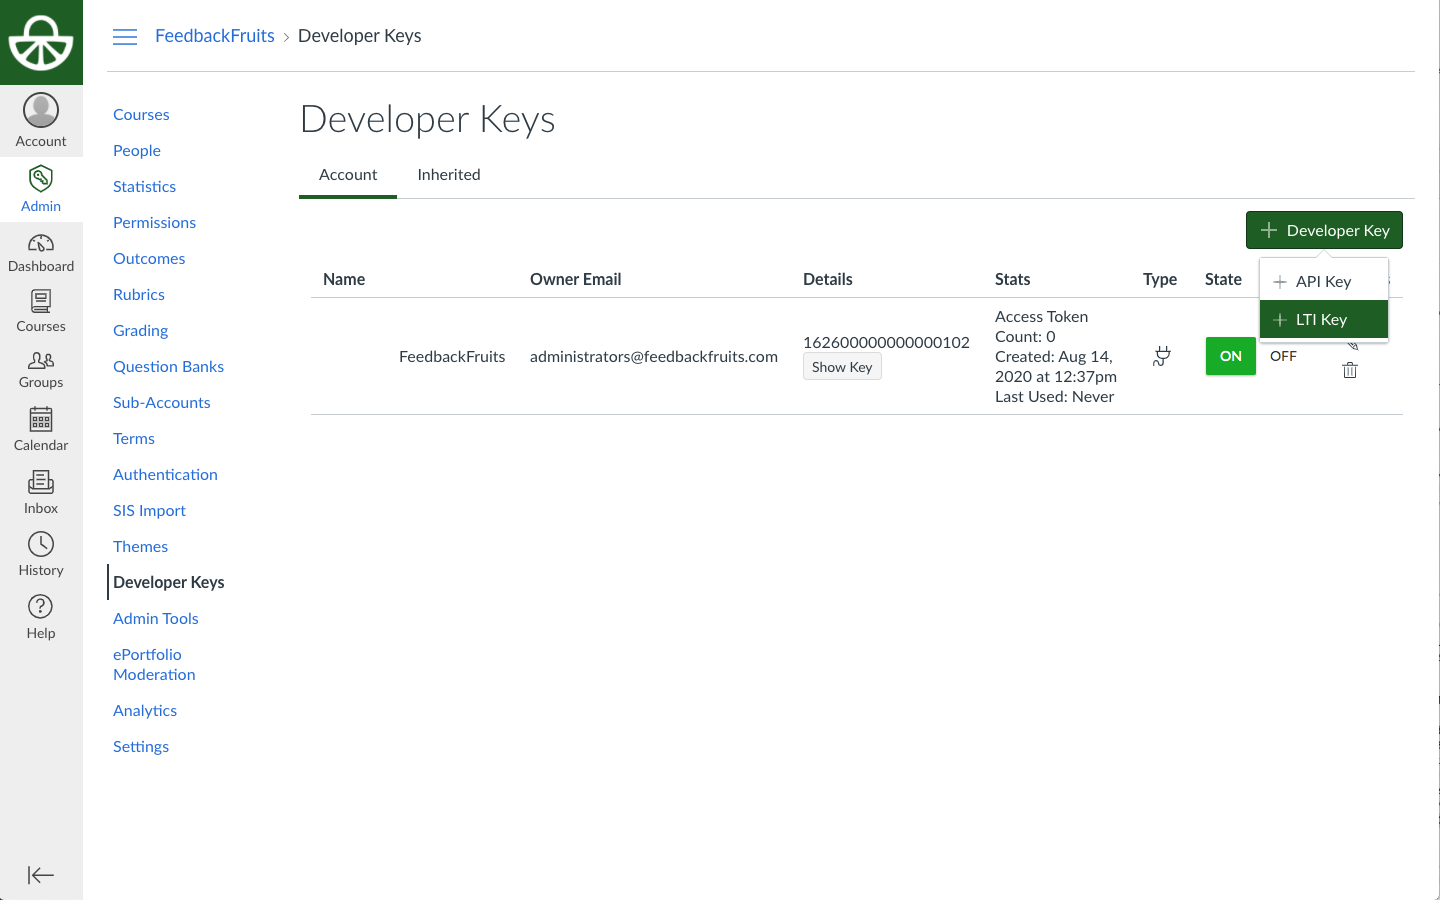
Task: Click the Stats column header
Action: point(1012,280)
